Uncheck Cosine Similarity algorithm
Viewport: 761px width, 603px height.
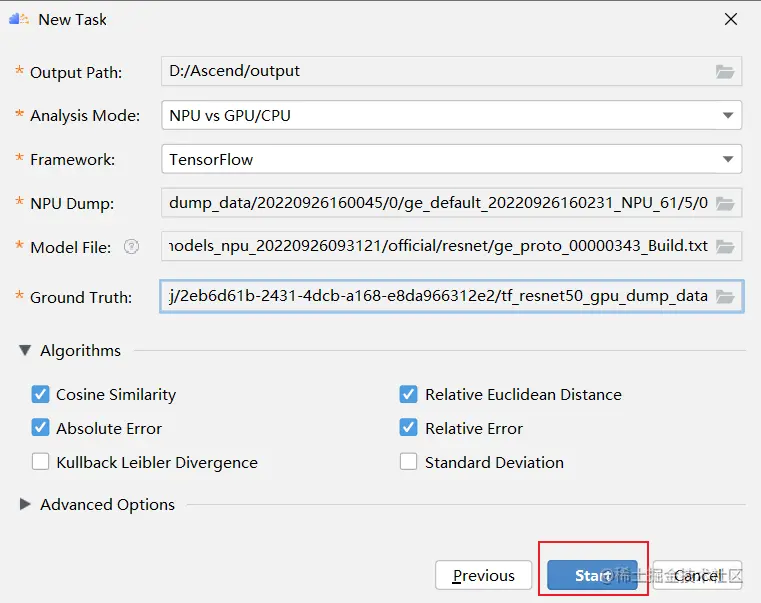click(x=40, y=394)
